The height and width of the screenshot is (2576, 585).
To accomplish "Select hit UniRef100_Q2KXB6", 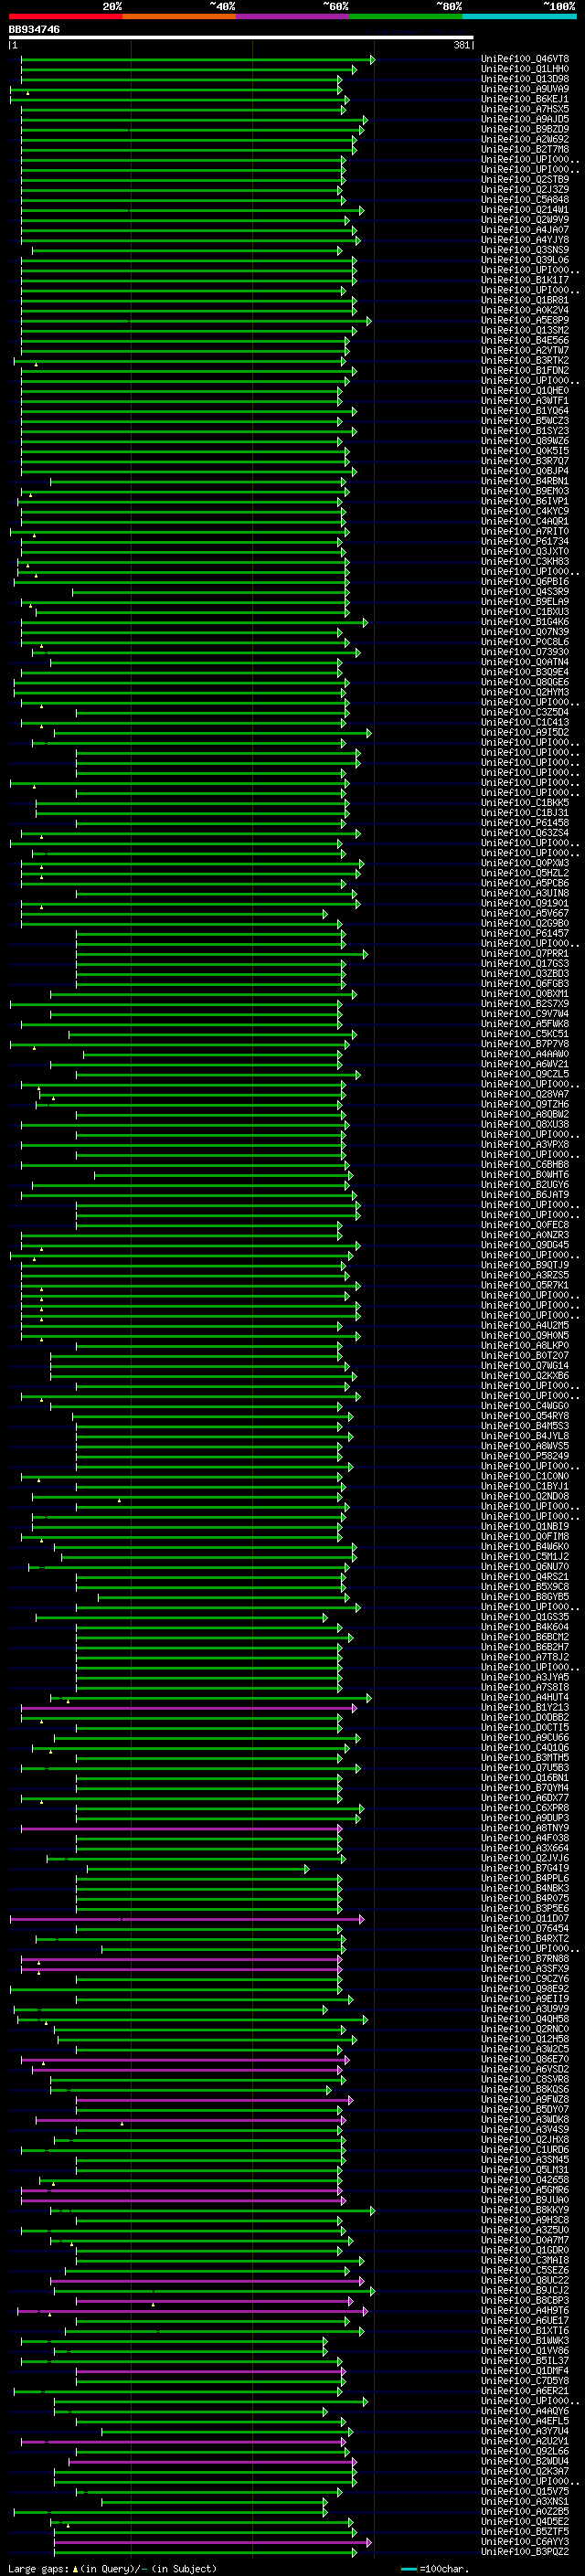I will point(525,1375).
